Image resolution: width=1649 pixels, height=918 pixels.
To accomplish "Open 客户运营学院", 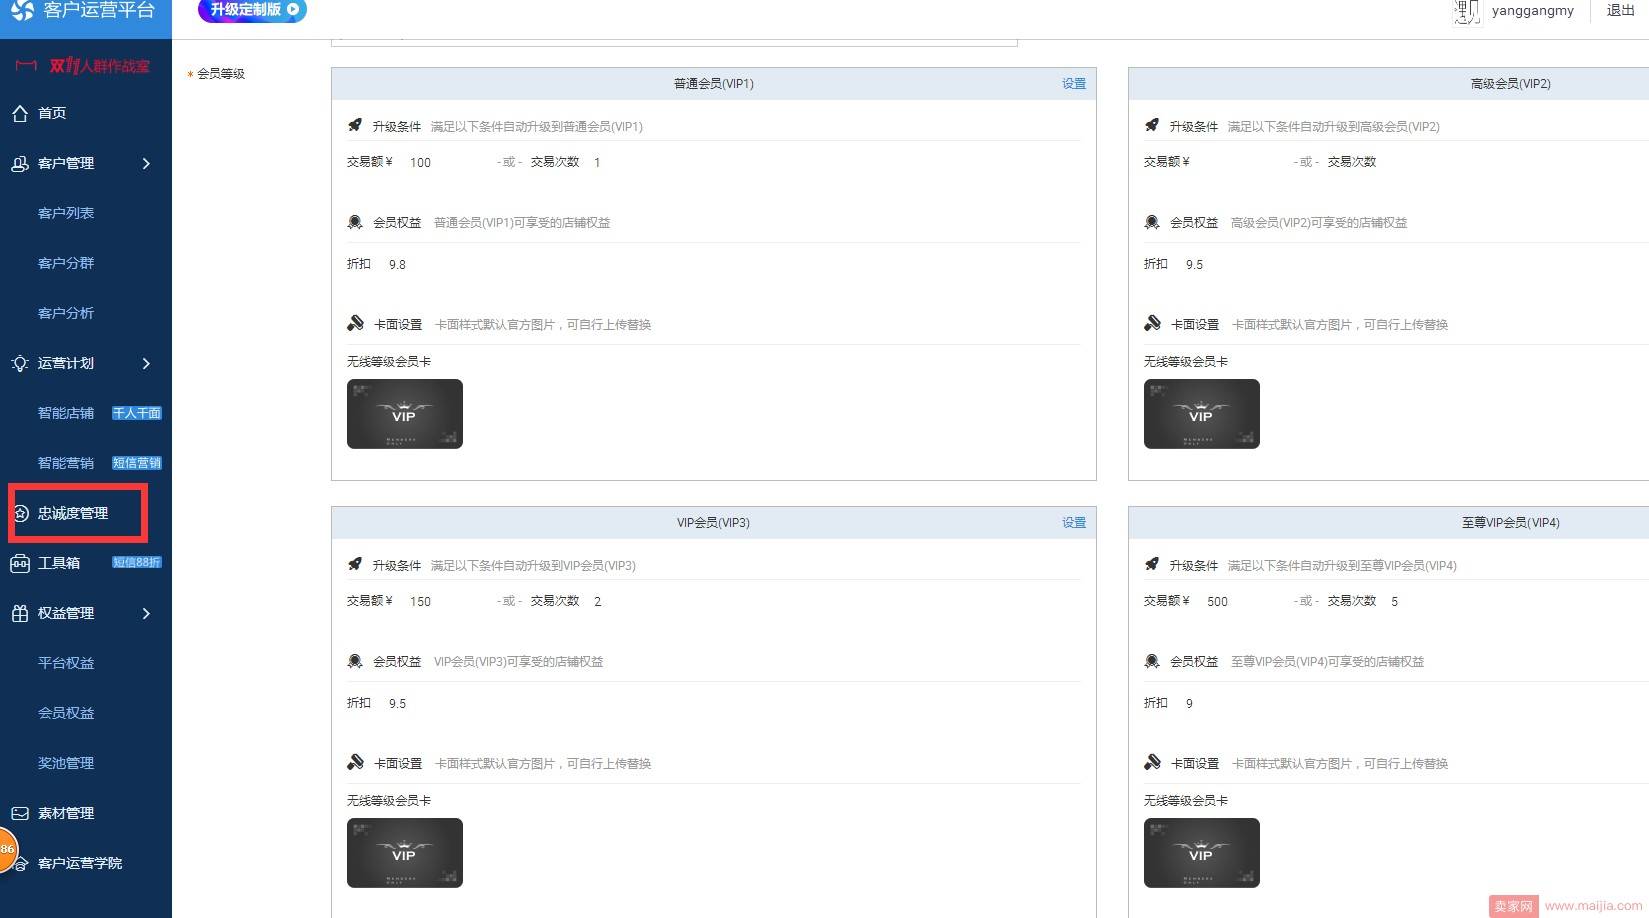I will pyautogui.click(x=80, y=863).
